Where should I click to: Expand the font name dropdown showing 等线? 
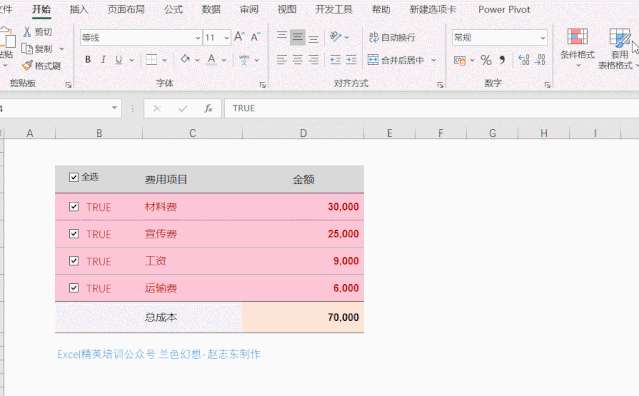198,38
